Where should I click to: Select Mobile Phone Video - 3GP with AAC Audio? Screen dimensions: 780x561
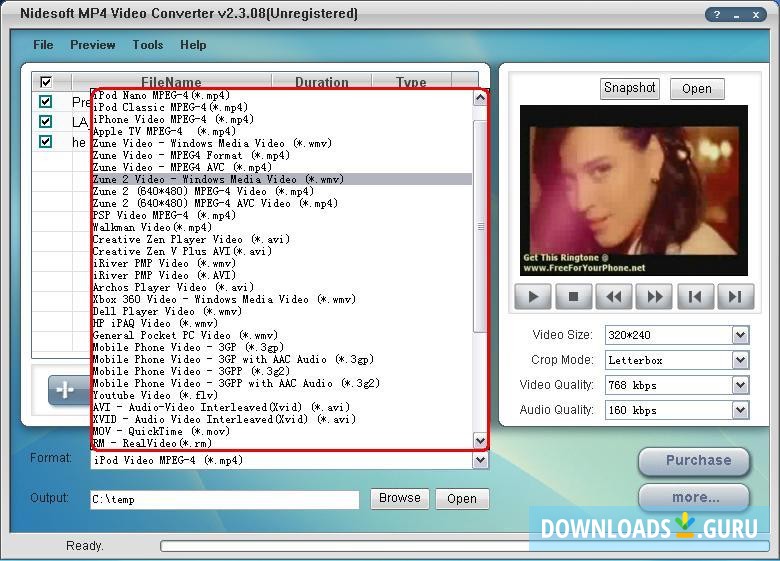tap(282, 359)
